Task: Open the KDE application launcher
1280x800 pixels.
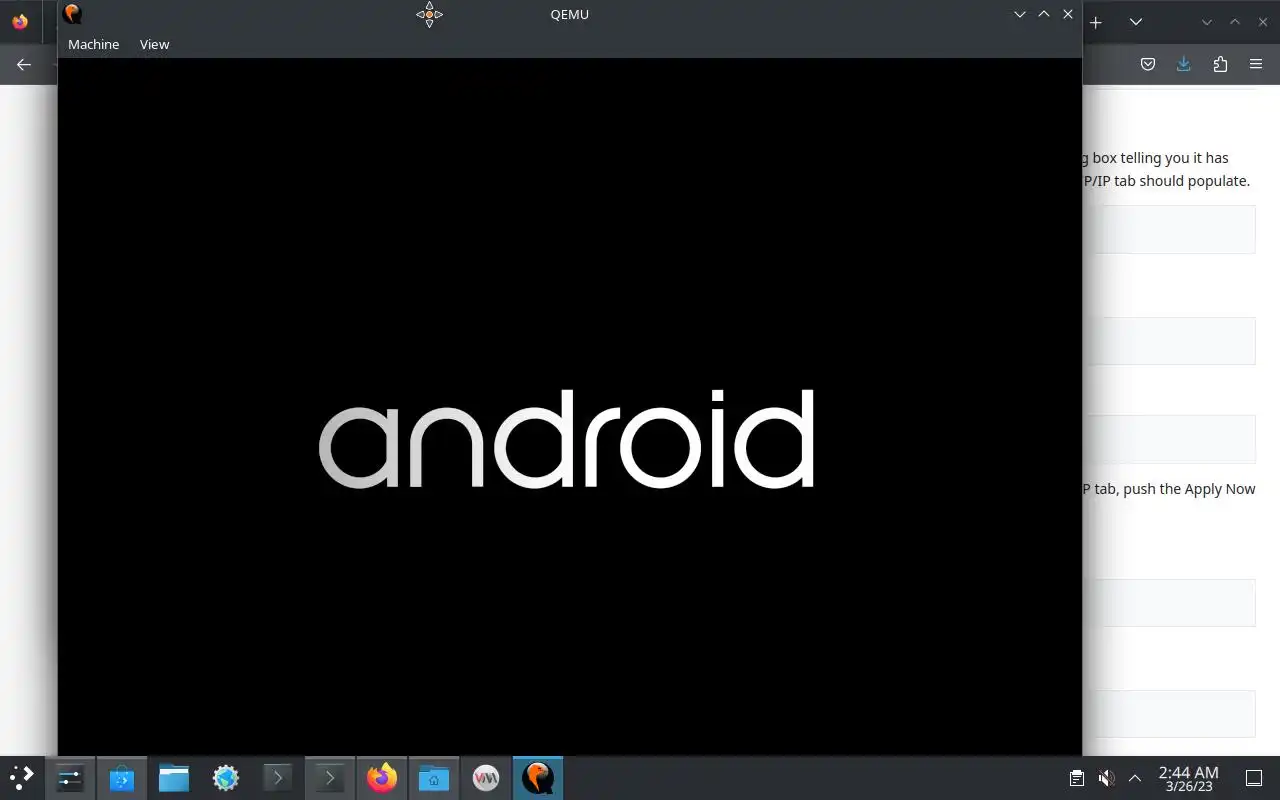Action: pyautogui.click(x=22, y=777)
